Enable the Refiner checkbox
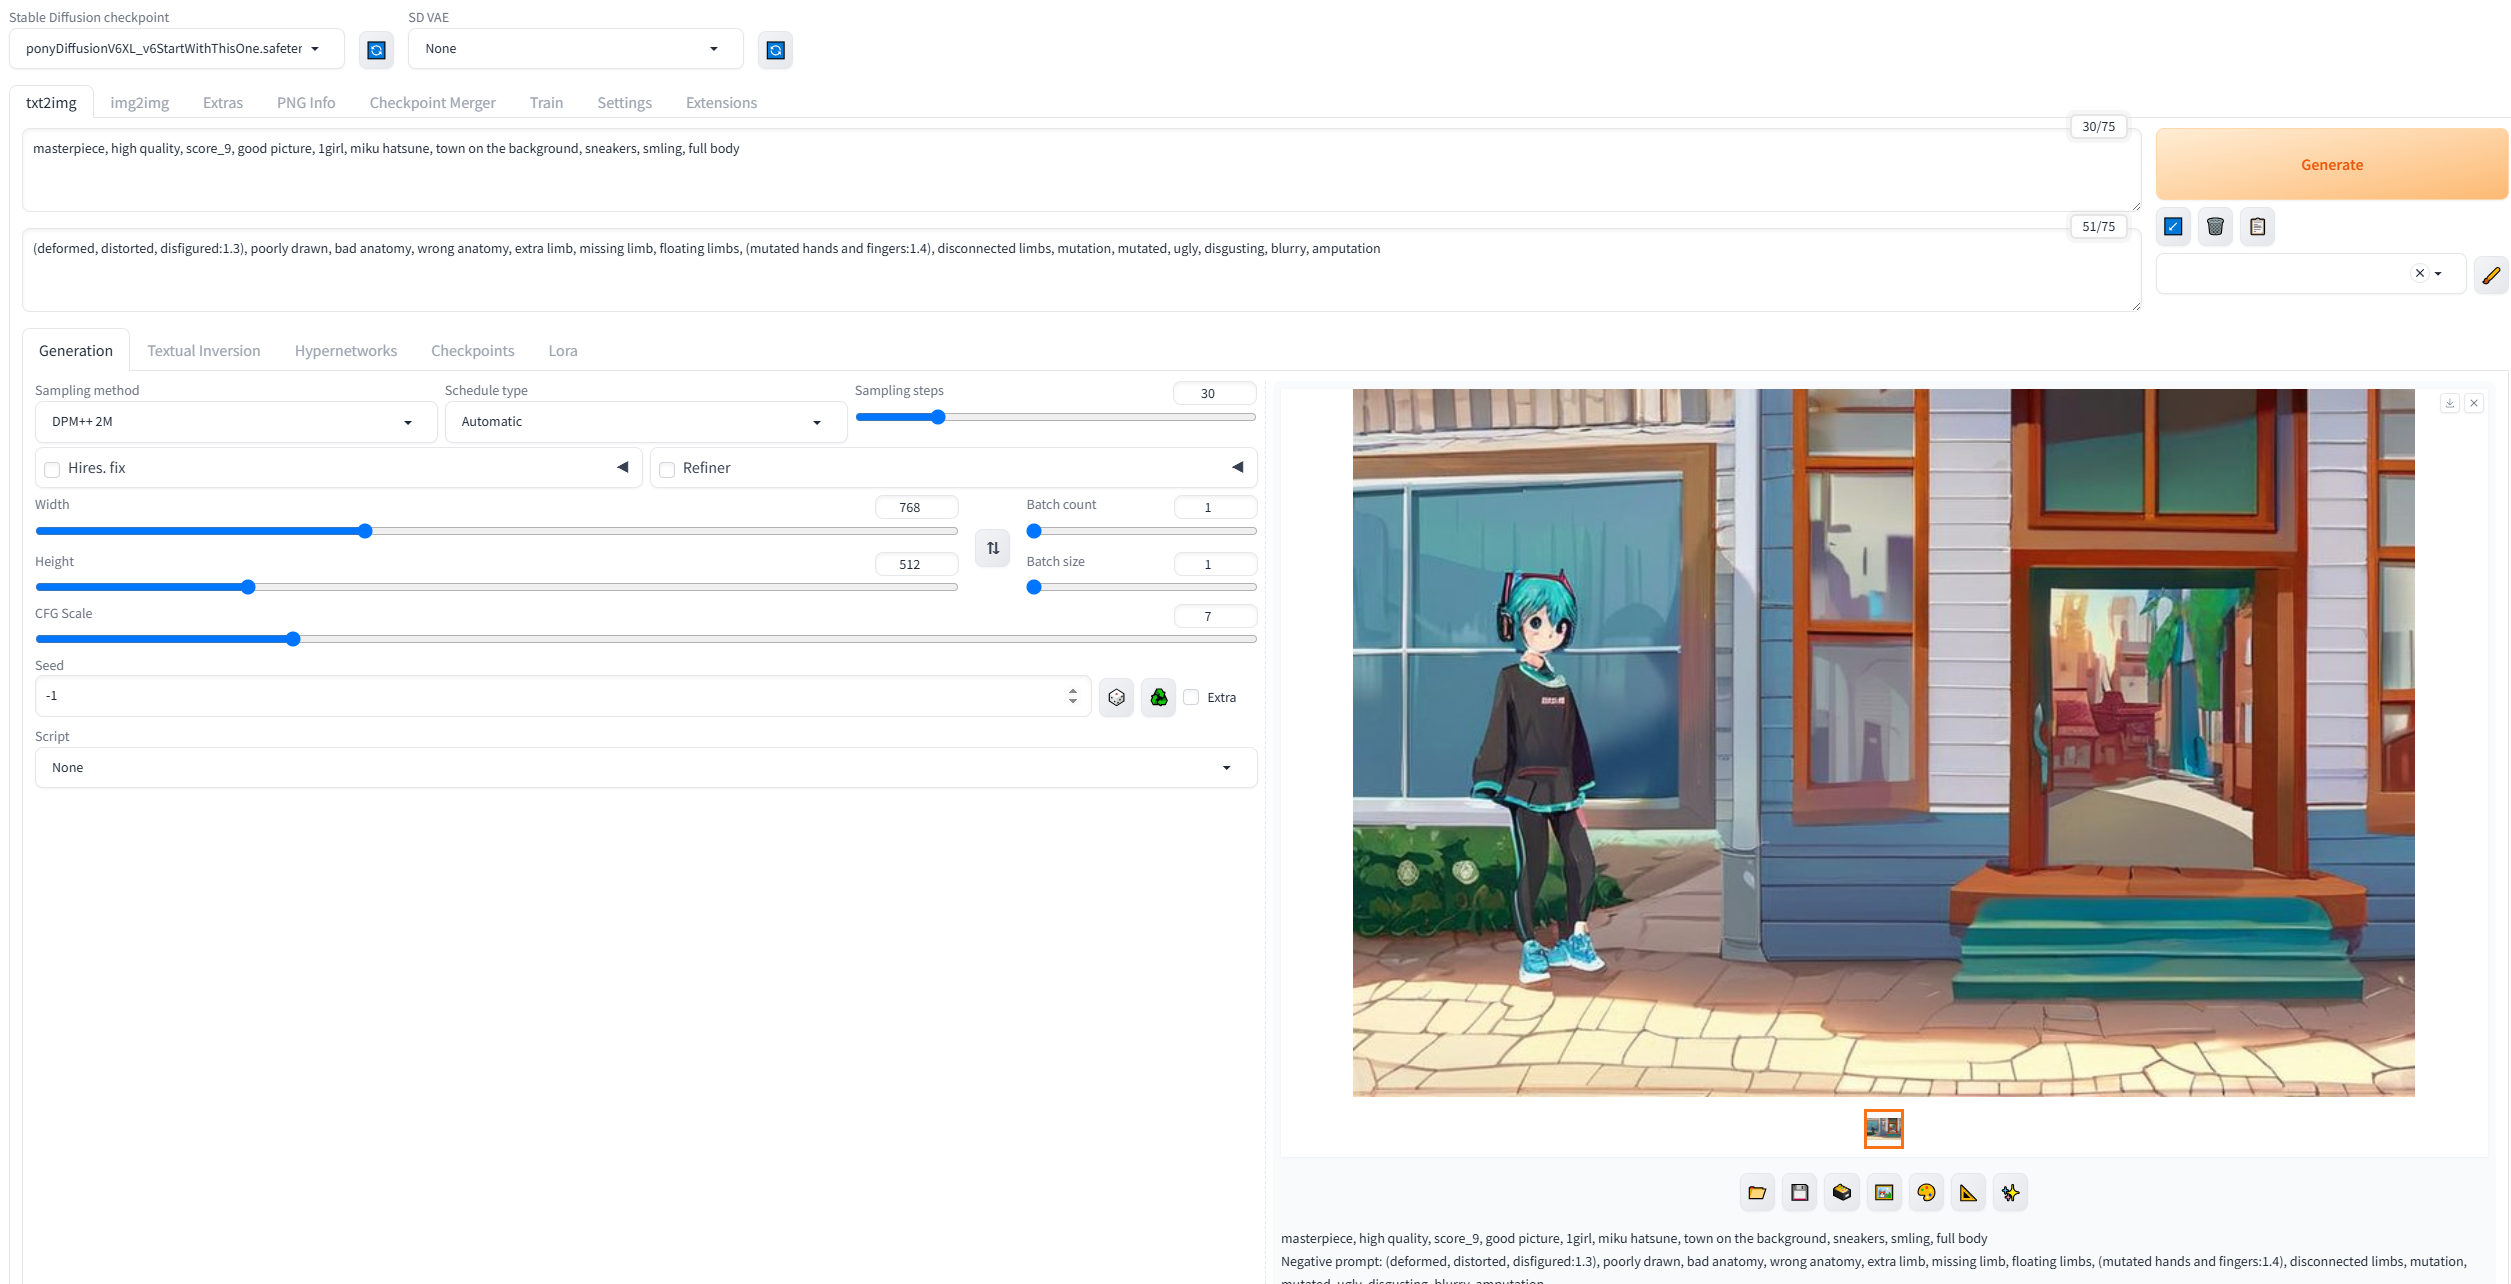Image resolution: width=2511 pixels, height=1284 pixels. (667, 469)
